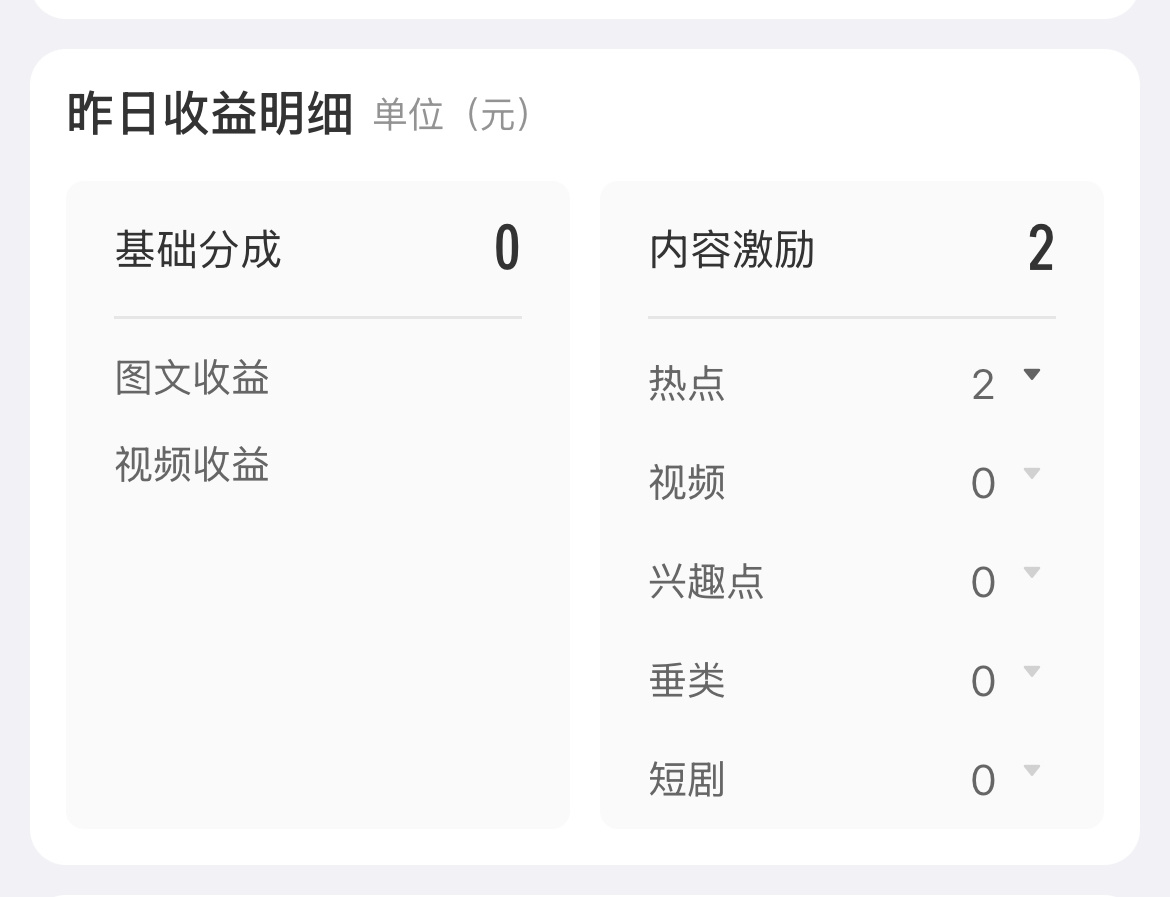Expand the 热点 dropdown arrow
This screenshot has width=1170, height=897.
(x=1032, y=375)
